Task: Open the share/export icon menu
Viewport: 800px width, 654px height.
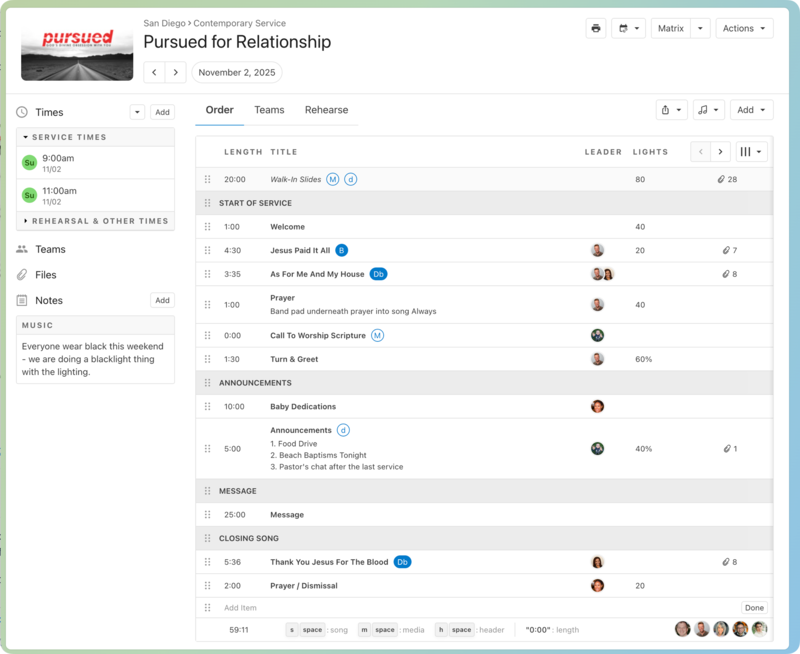Action: tap(671, 110)
